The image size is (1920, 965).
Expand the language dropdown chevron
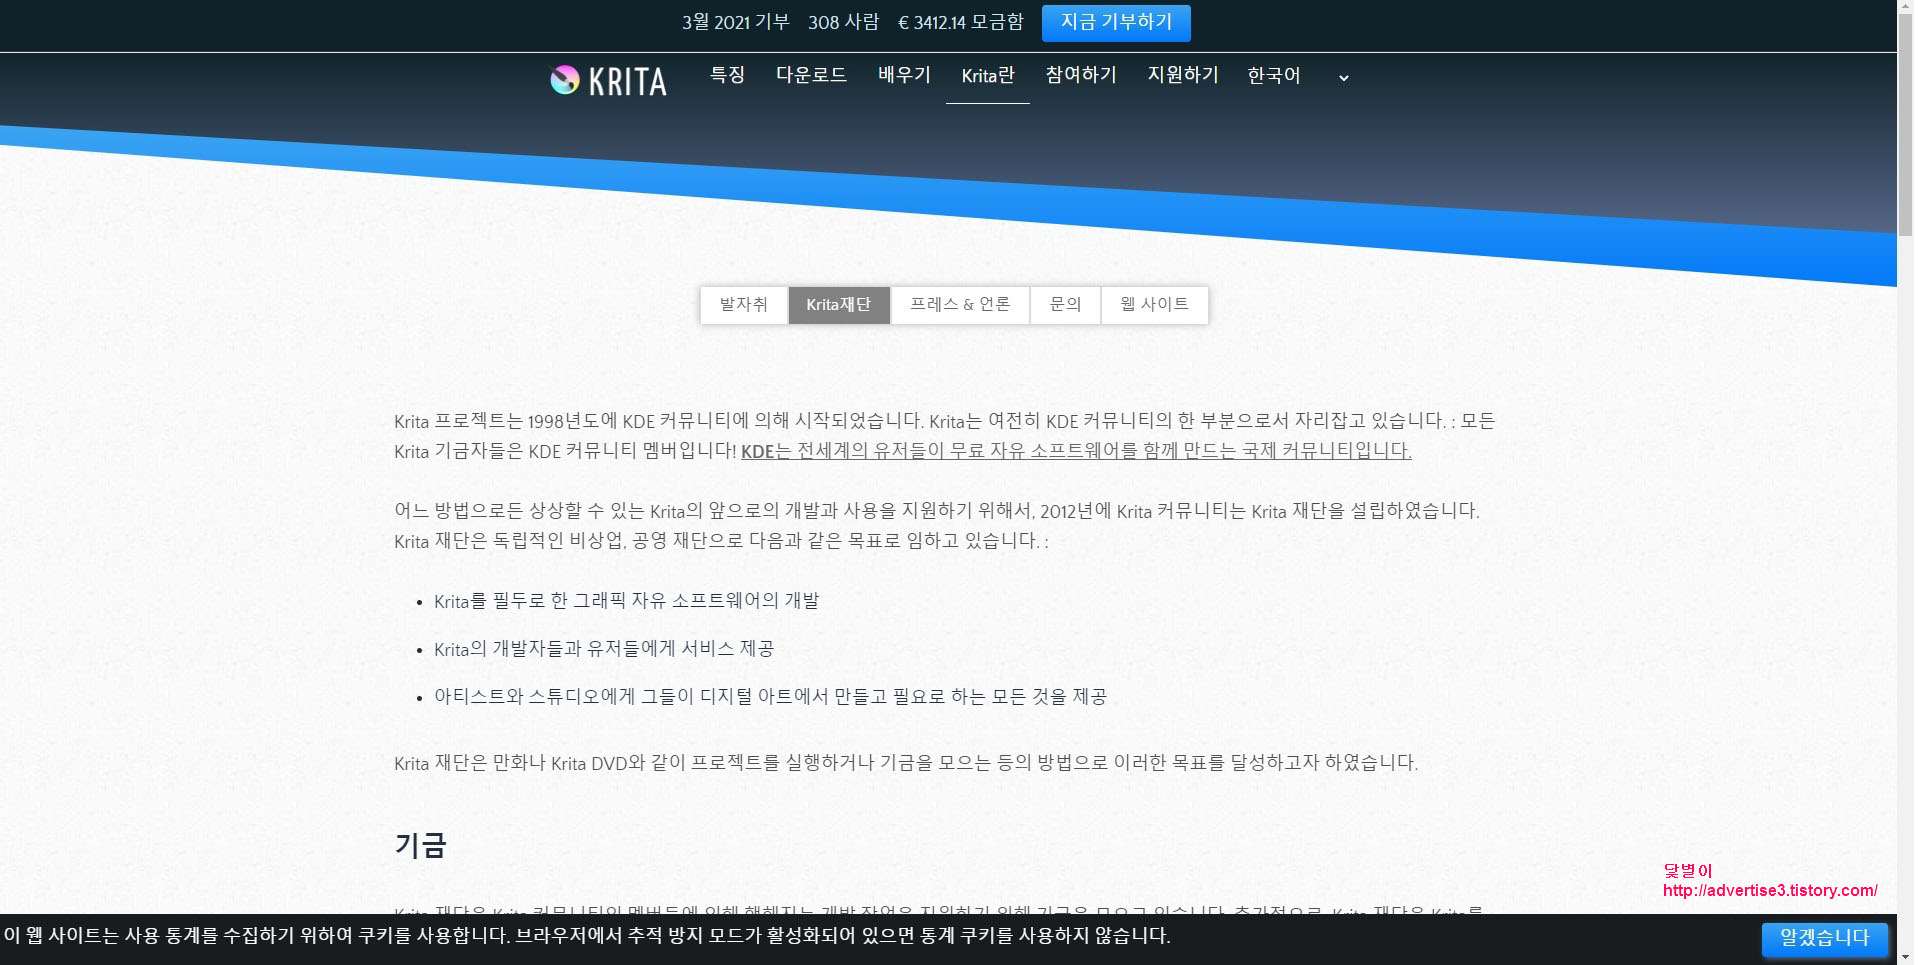pyautogui.click(x=1344, y=78)
